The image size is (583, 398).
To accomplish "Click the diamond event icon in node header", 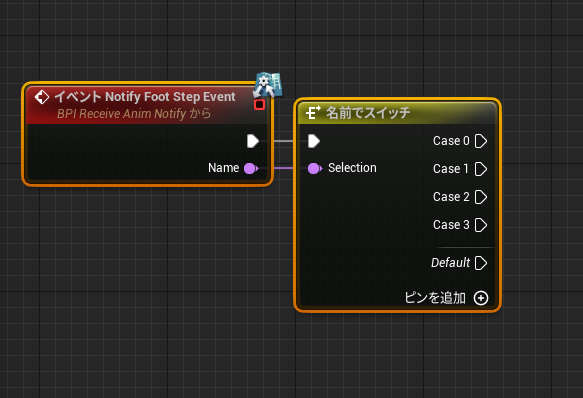I will (x=42, y=97).
